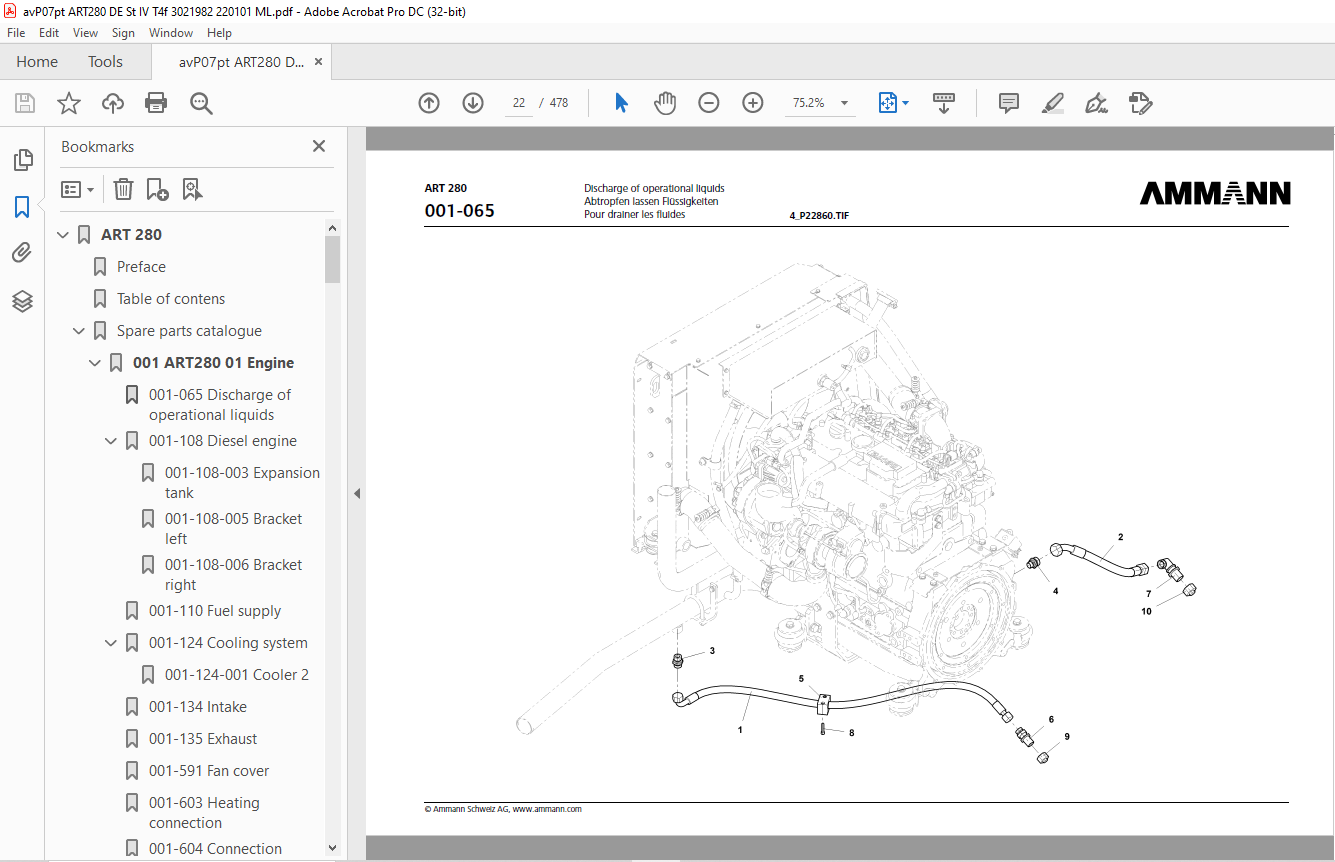Screen dimensions: 1335x862
Task: Open page thumbnails panel icon
Action: point(22,159)
